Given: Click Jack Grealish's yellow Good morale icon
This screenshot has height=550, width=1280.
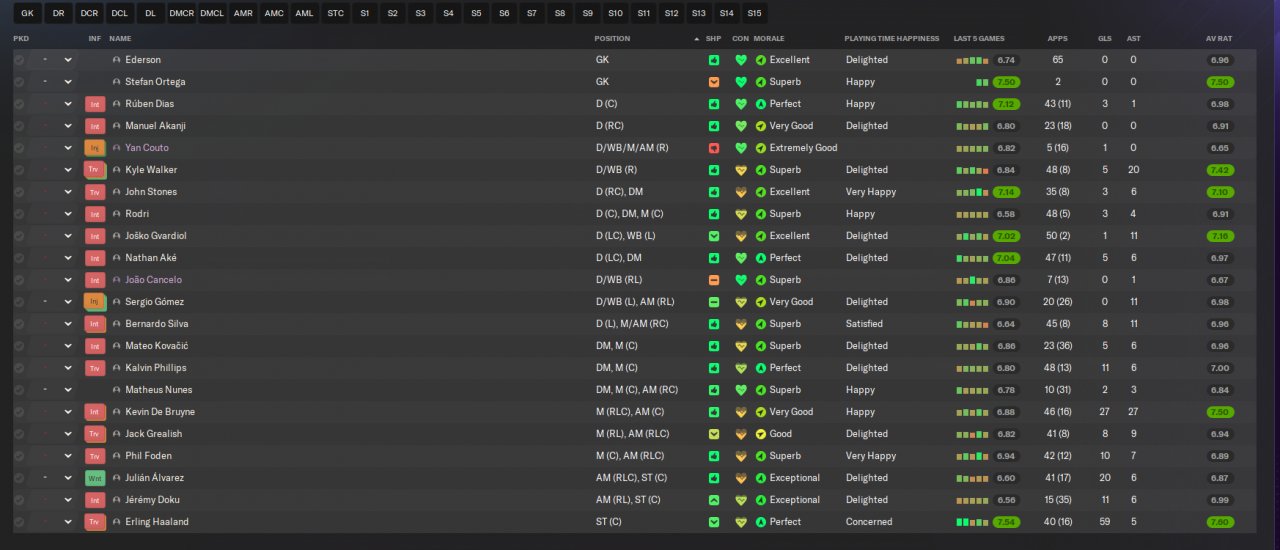Looking at the screenshot, I should pos(761,434).
